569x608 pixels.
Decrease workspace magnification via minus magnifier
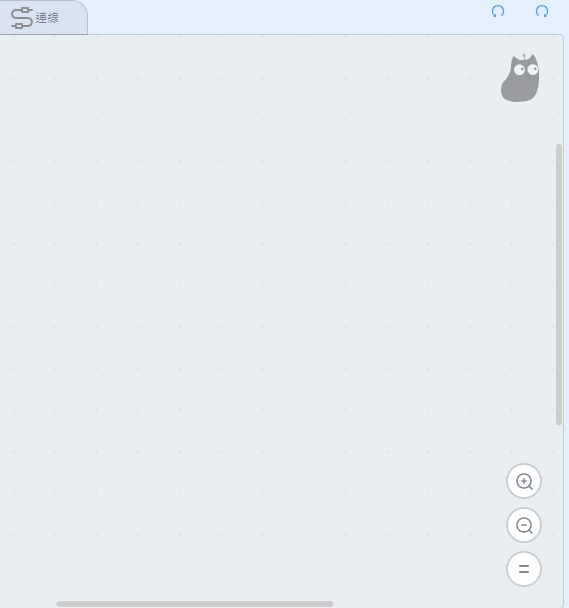(x=524, y=525)
